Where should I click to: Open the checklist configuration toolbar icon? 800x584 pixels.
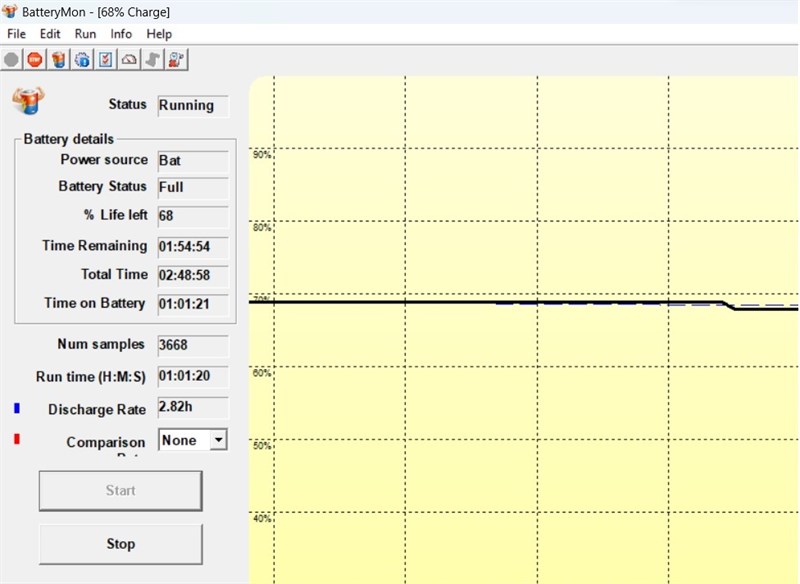click(106, 60)
